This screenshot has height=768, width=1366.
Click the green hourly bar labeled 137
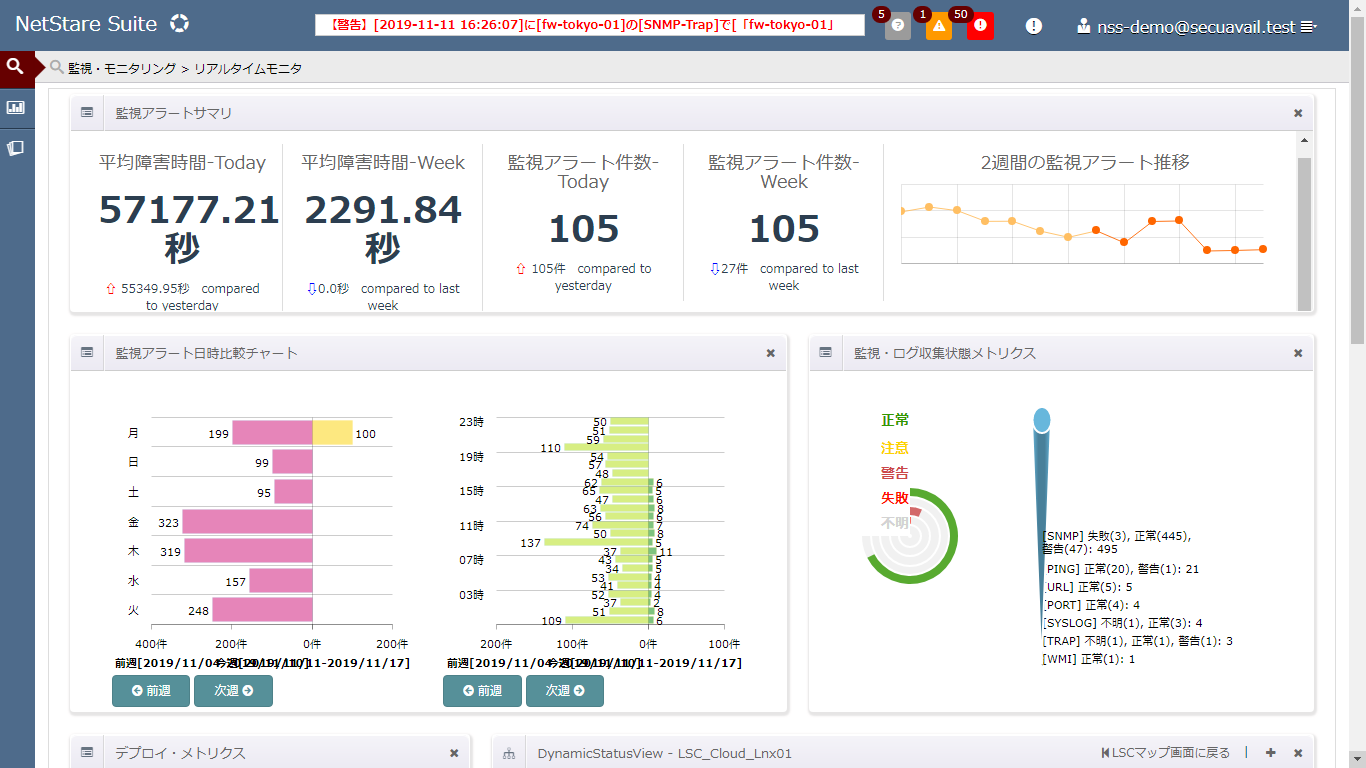[x=596, y=543]
